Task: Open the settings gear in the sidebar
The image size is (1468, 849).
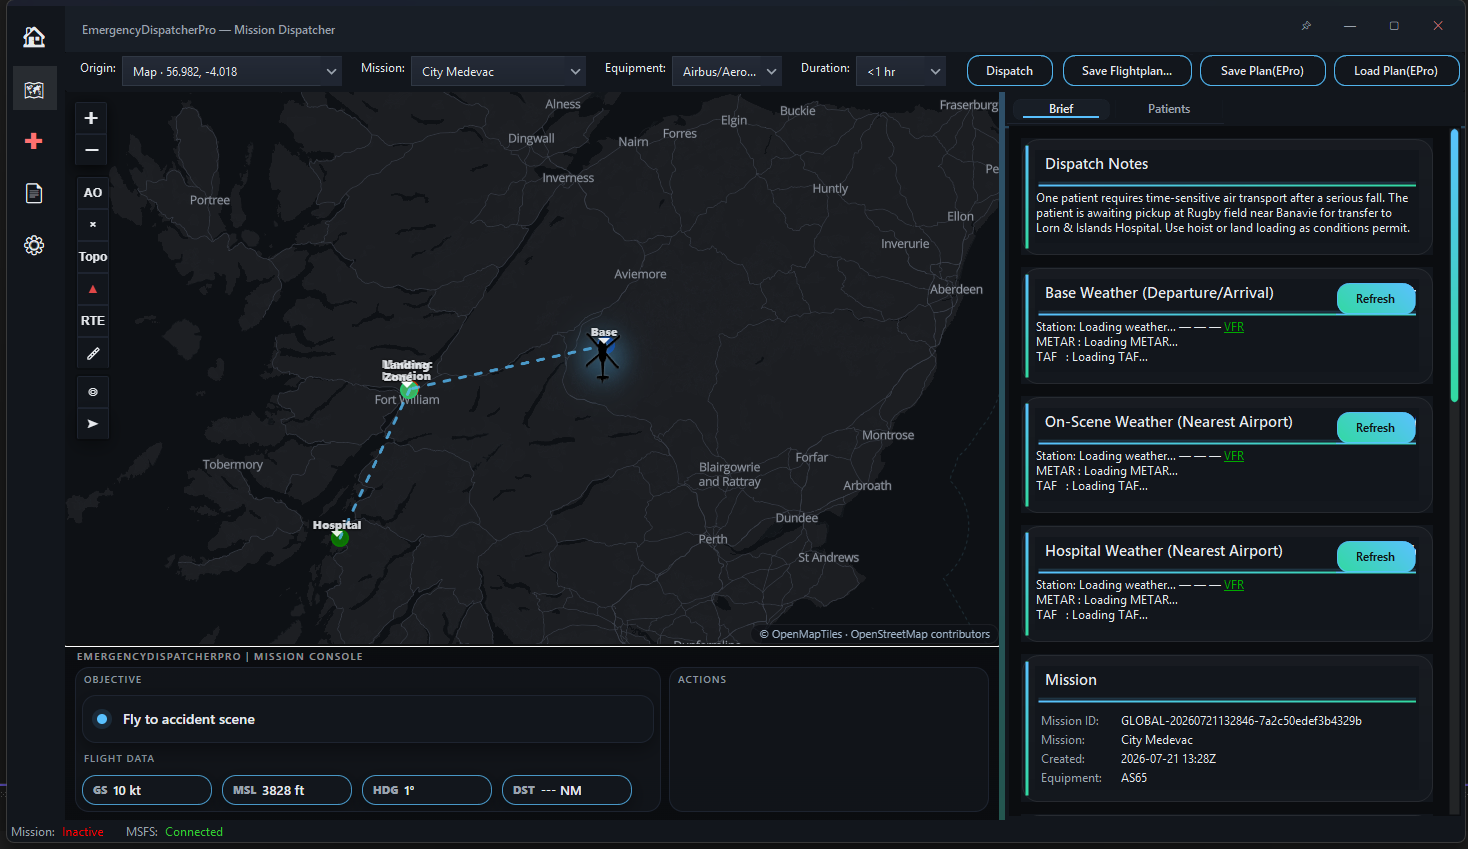Action: pyautogui.click(x=34, y=245)
